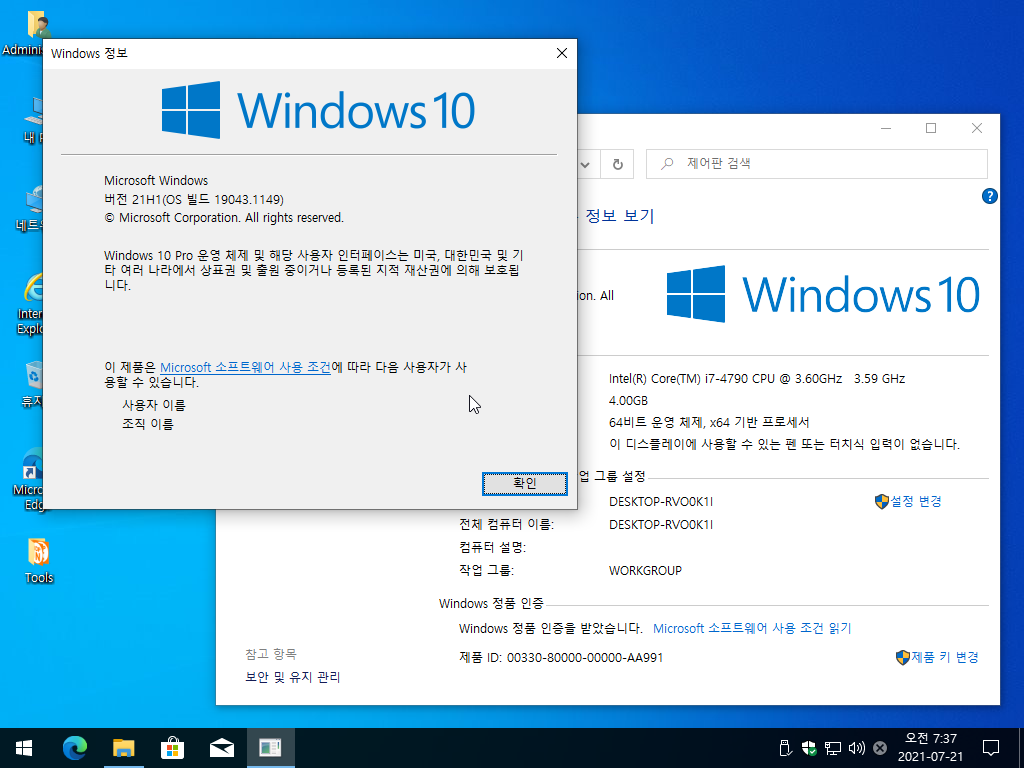Open help with the blue question mark icon
1024x768 pixels.
tap(989, 196)
